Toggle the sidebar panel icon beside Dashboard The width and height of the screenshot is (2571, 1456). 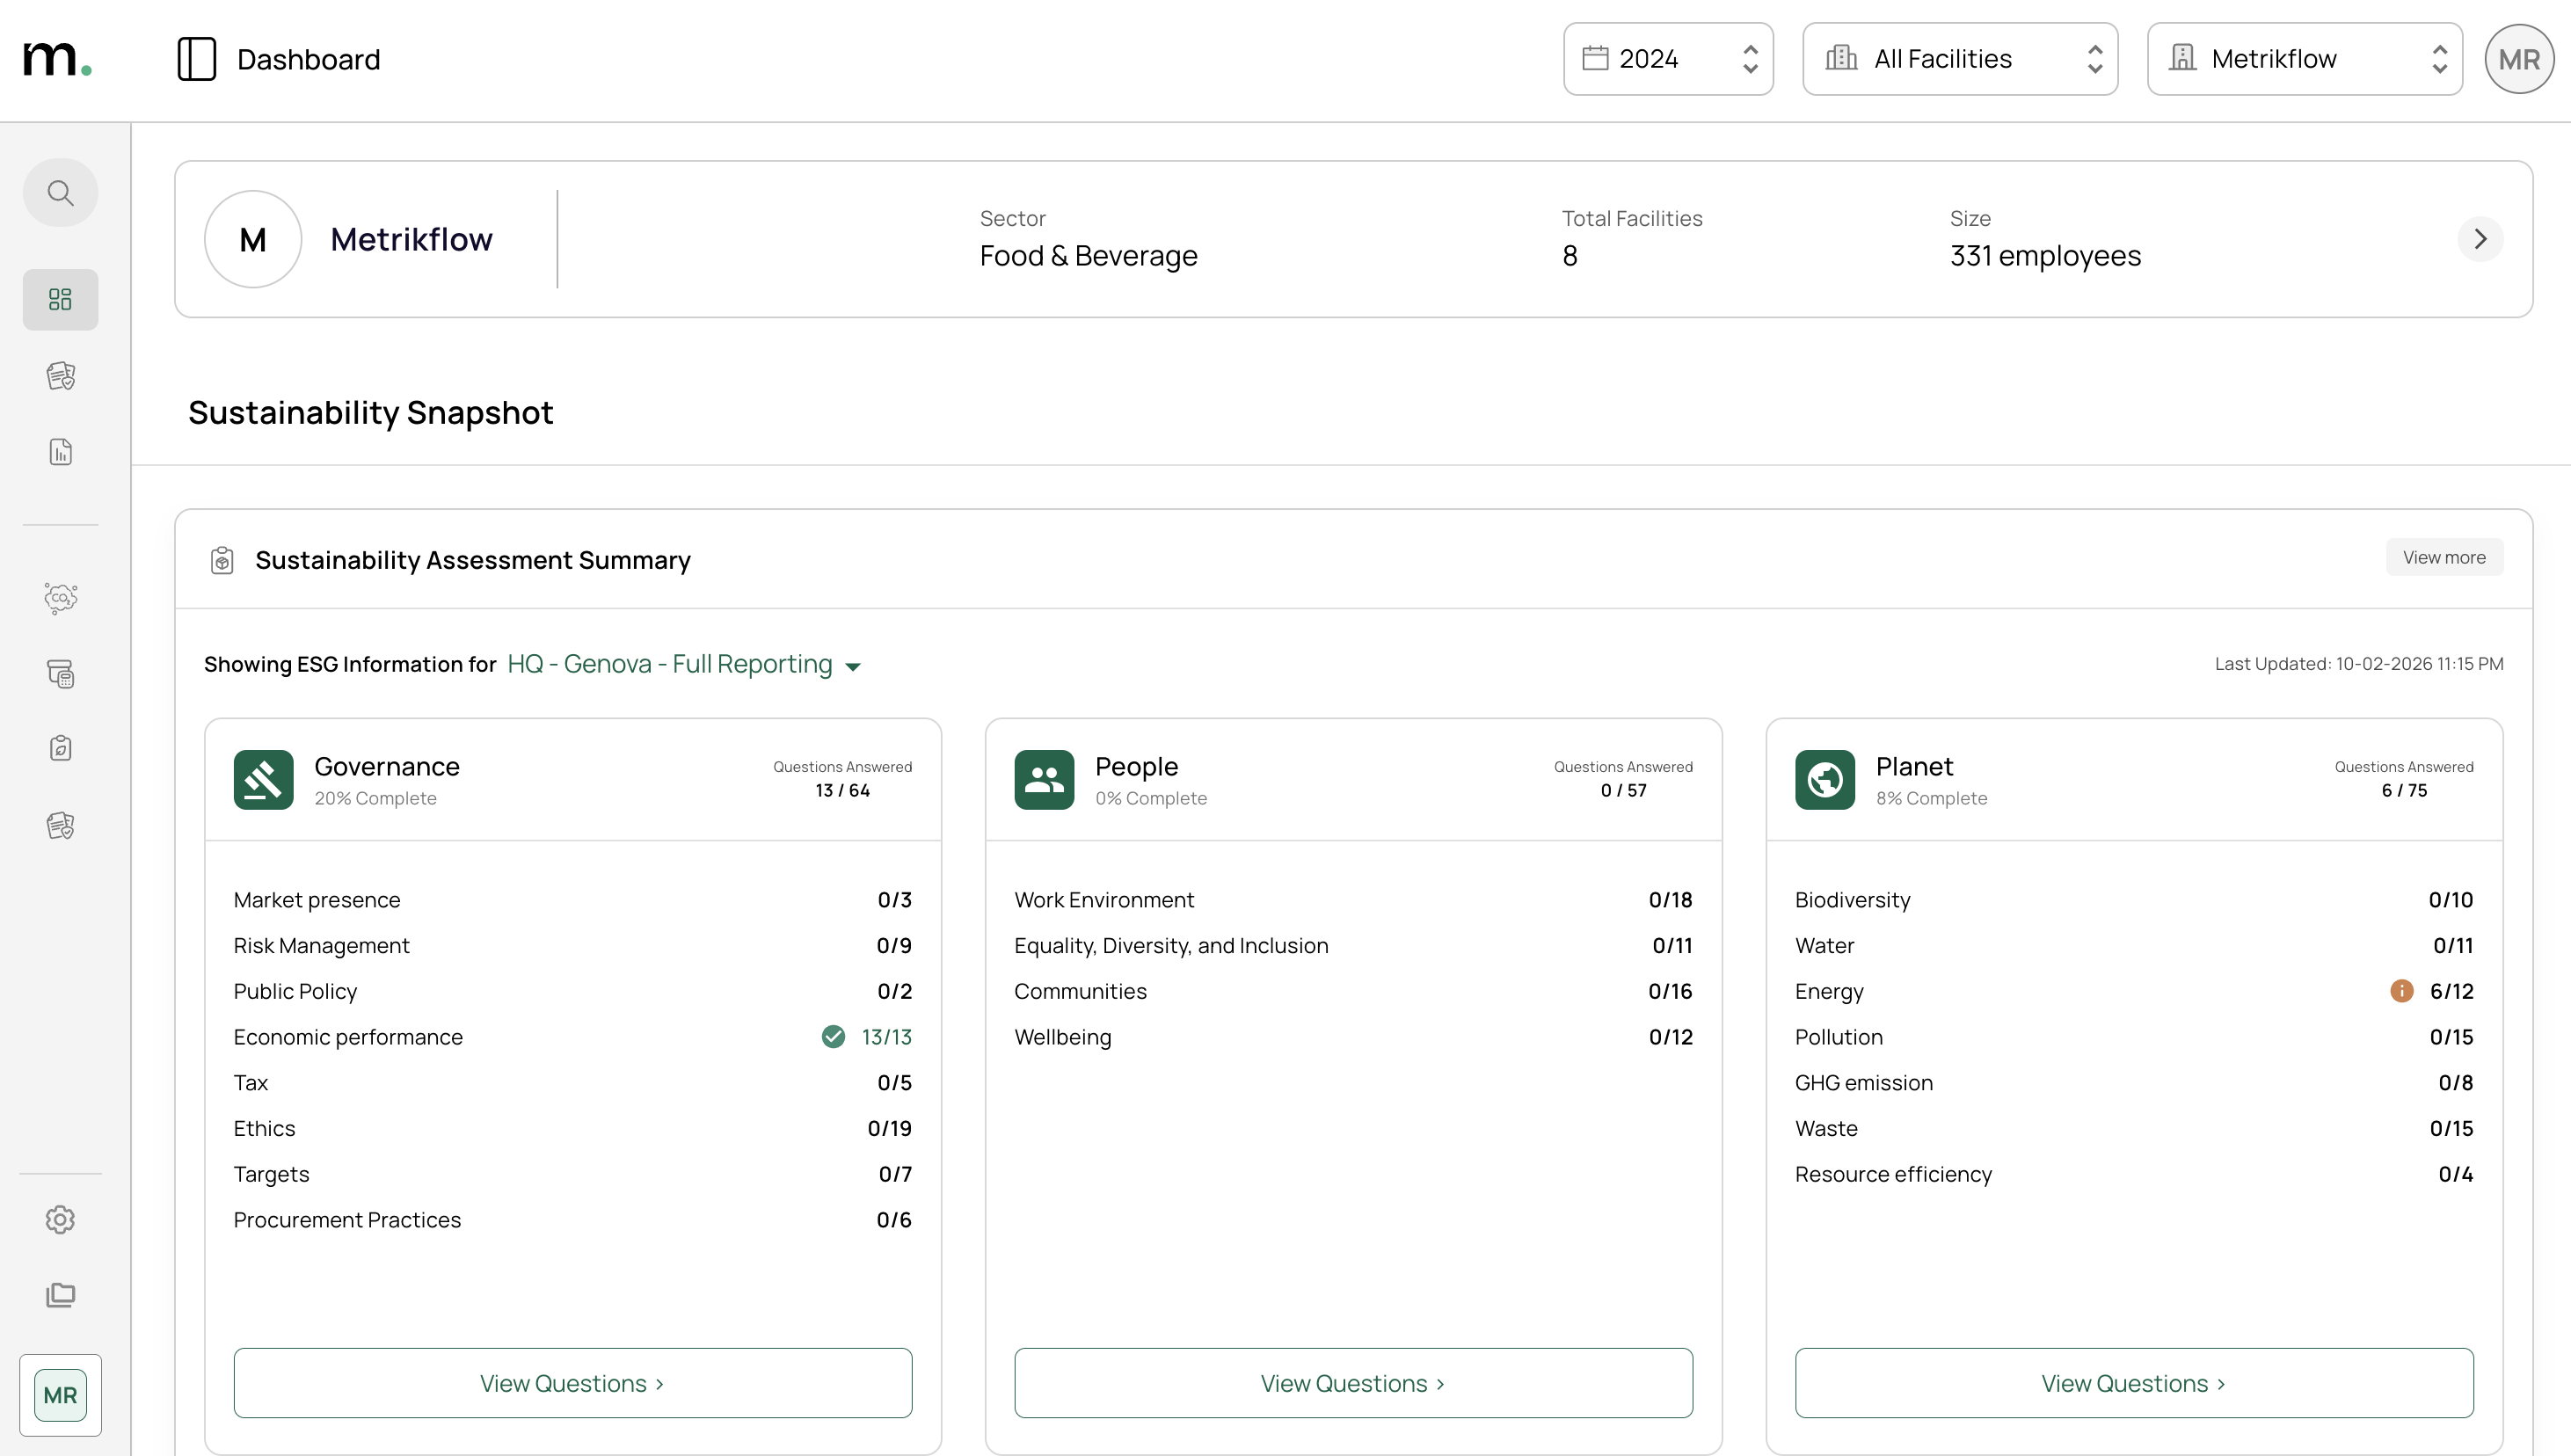[x=196, y=59]
